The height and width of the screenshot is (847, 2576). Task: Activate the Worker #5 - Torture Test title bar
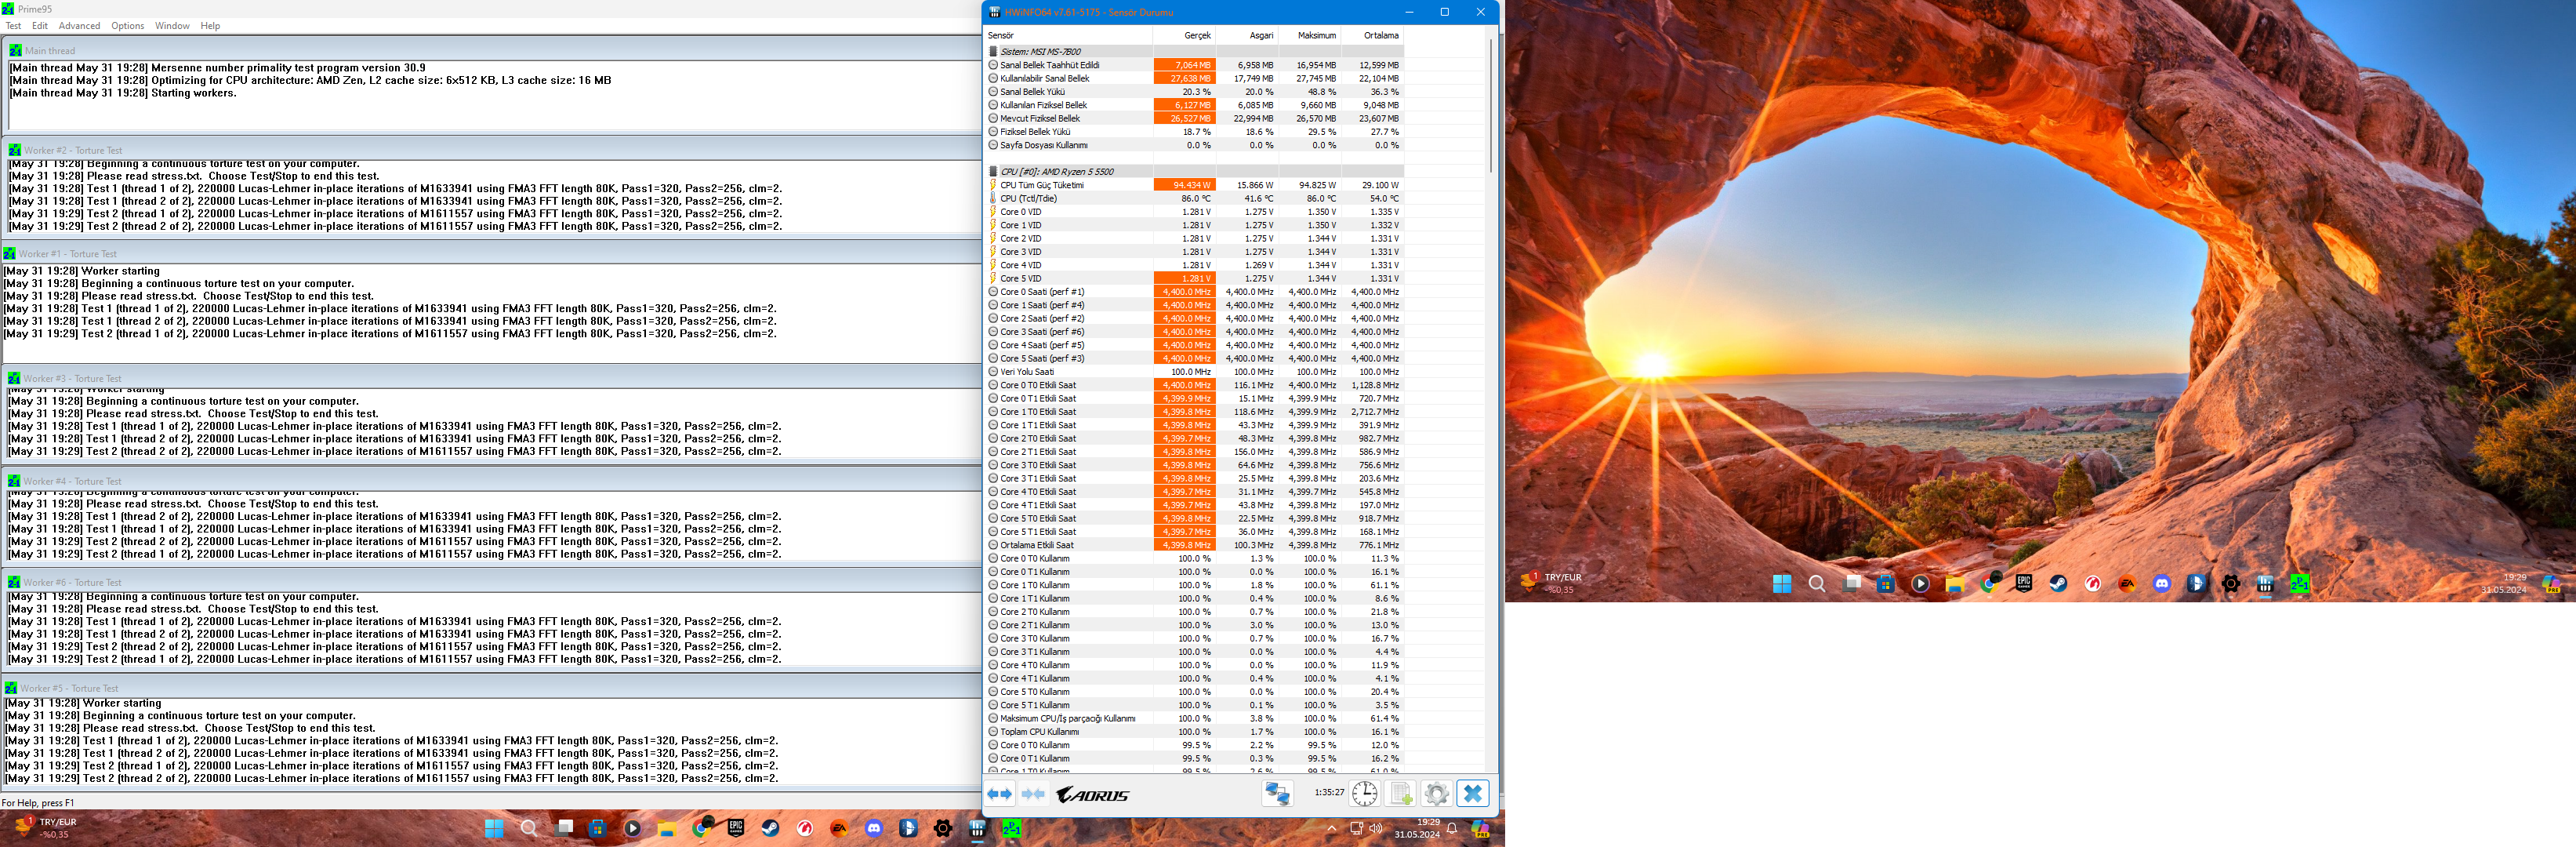(491, 688)
